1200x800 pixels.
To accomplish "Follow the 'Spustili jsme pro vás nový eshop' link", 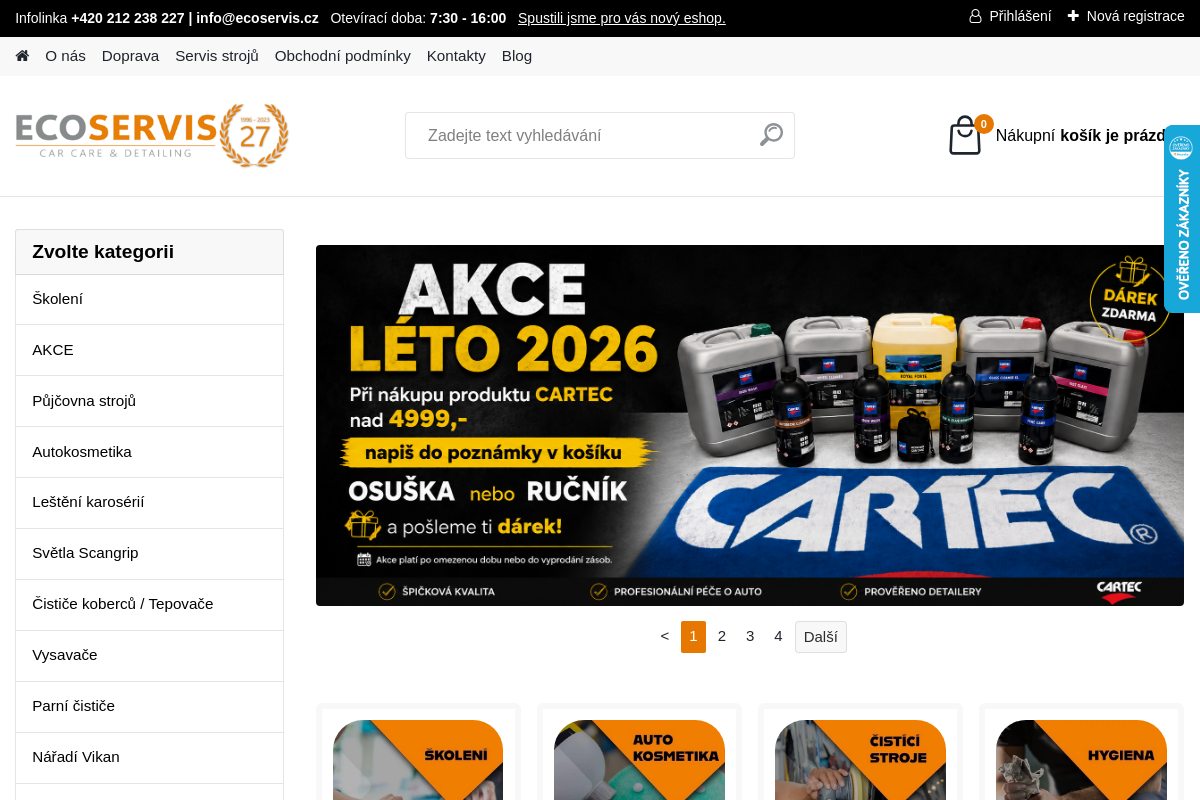I will pyautogui.click(x=622, y=18).
